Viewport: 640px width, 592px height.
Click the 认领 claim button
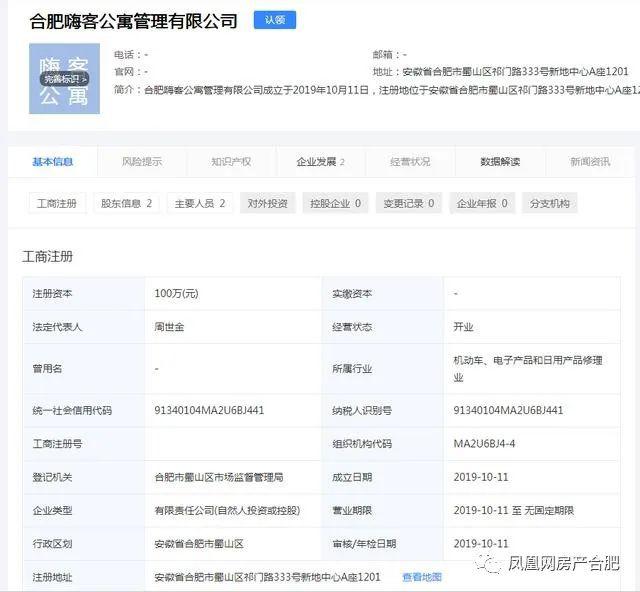point(275,20)
